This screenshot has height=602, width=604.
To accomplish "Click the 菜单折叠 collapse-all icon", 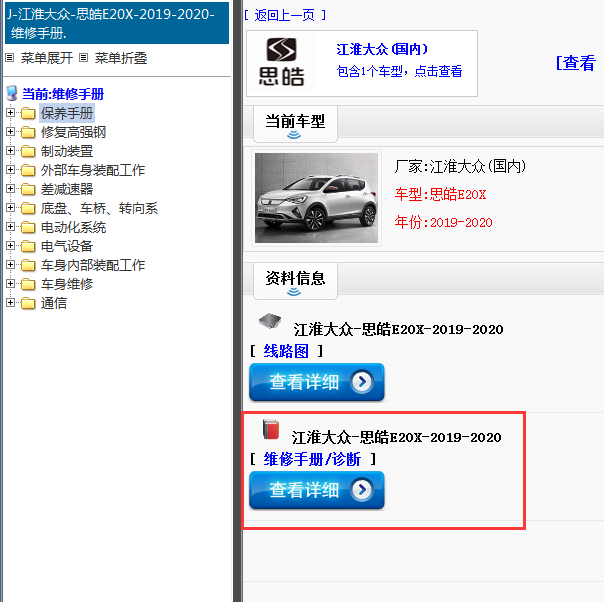I will coord(84,58).
